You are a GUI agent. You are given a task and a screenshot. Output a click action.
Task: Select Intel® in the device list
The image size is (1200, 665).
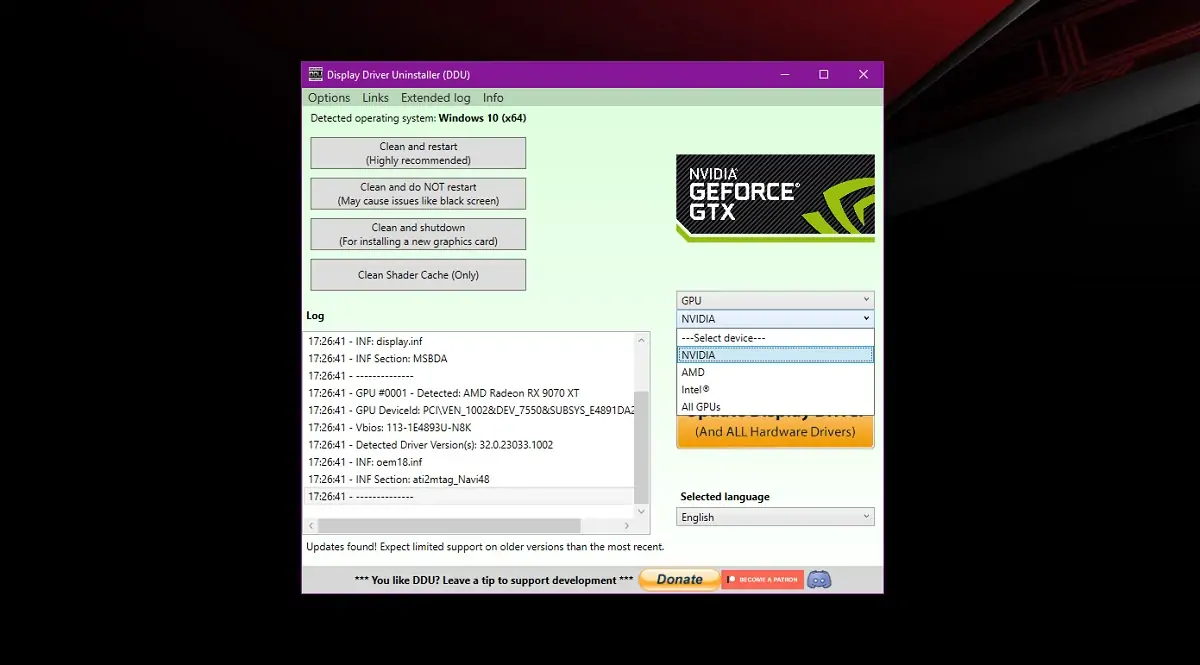click(775, 389)
